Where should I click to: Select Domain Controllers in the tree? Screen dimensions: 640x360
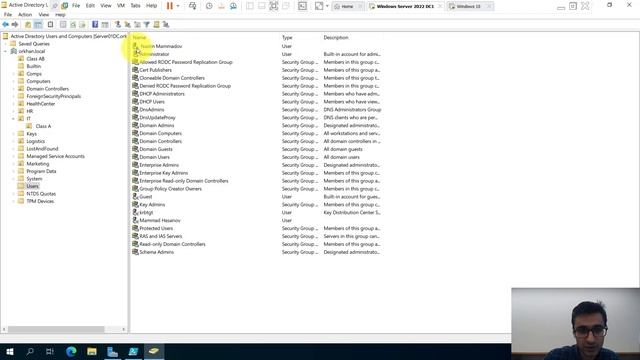[x=47, y=89]
